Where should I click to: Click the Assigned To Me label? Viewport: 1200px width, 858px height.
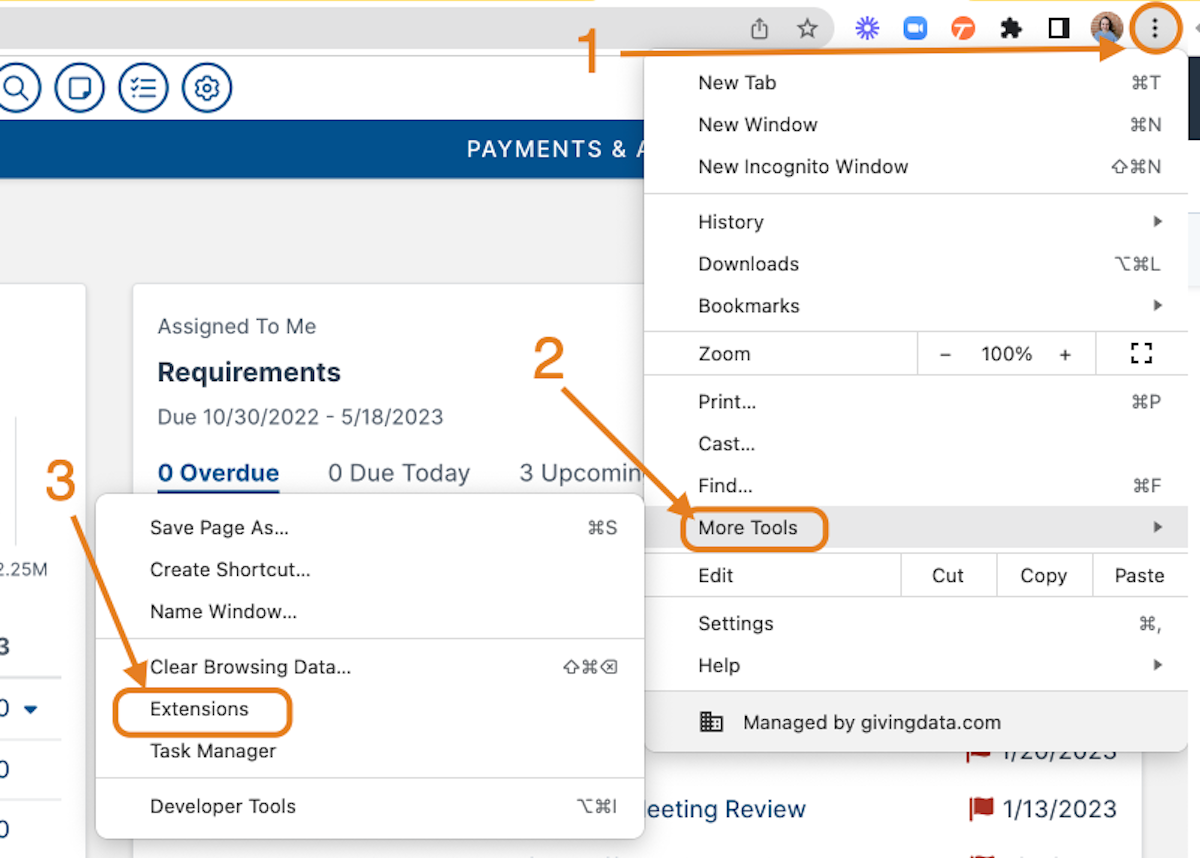click(x=237, y=327)
